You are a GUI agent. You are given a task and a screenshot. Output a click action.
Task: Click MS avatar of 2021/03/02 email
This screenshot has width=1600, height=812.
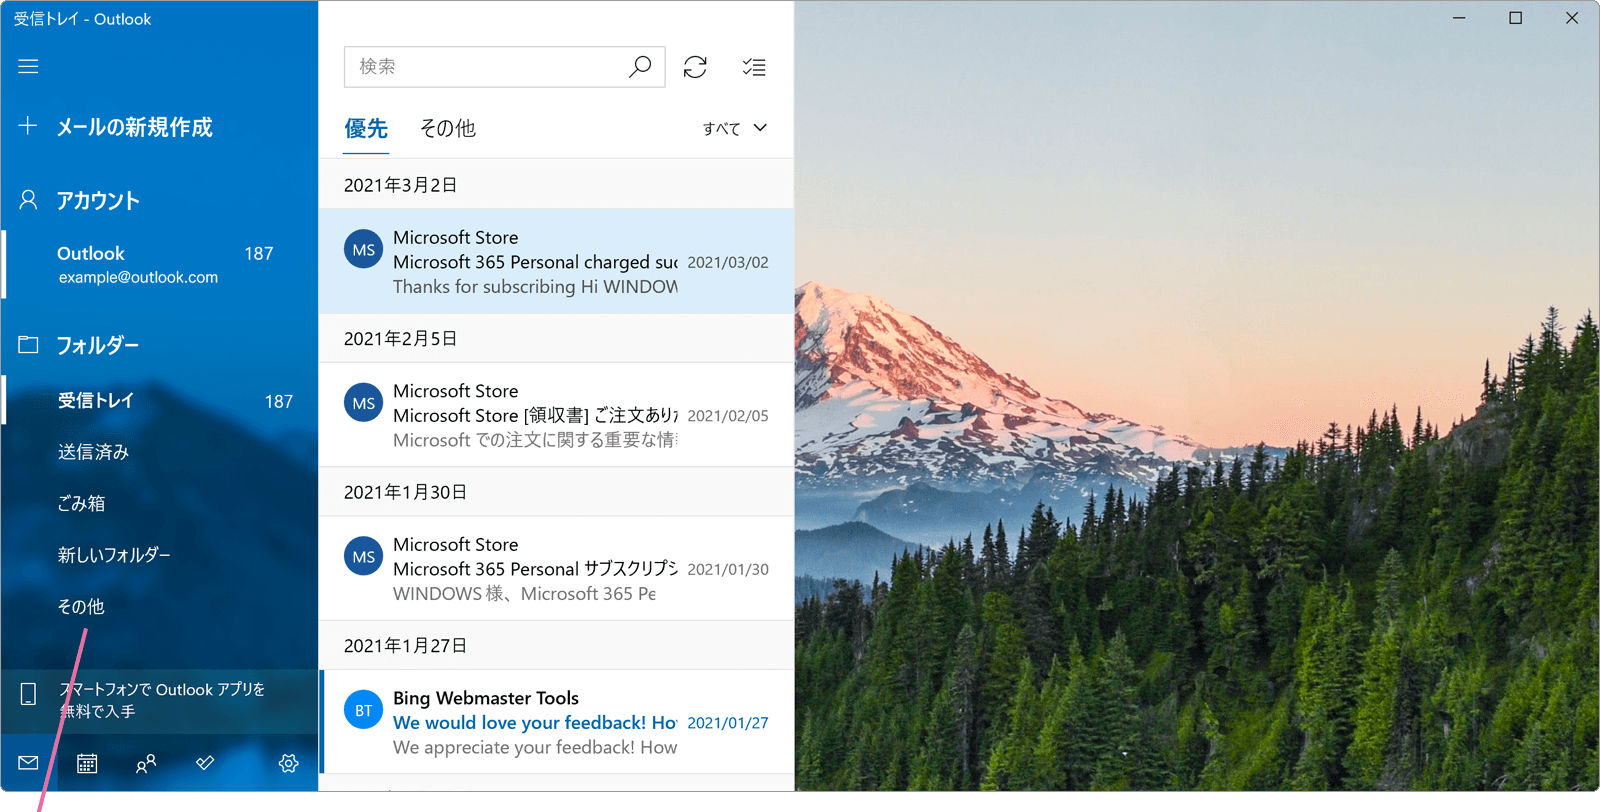pos(364,250)
